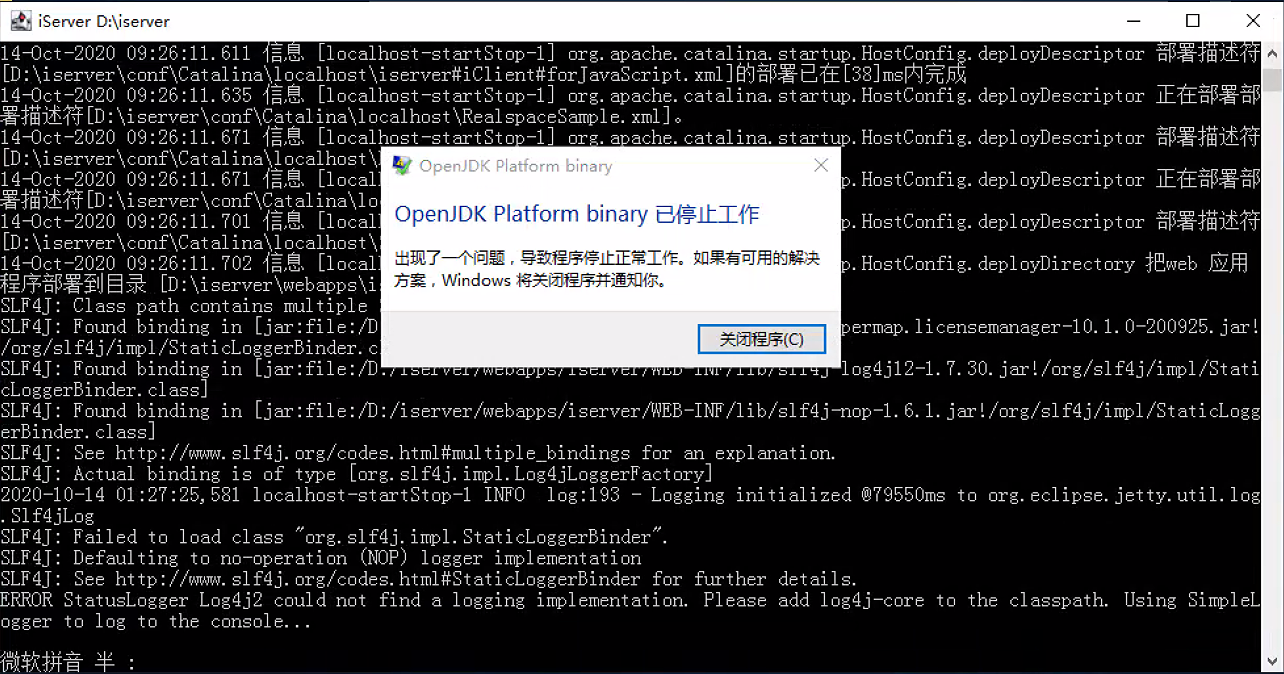The image size is (1284, 674).
Task: Click the slf4j multiple_bindings URL line
Action: click(x=418, y=453)
